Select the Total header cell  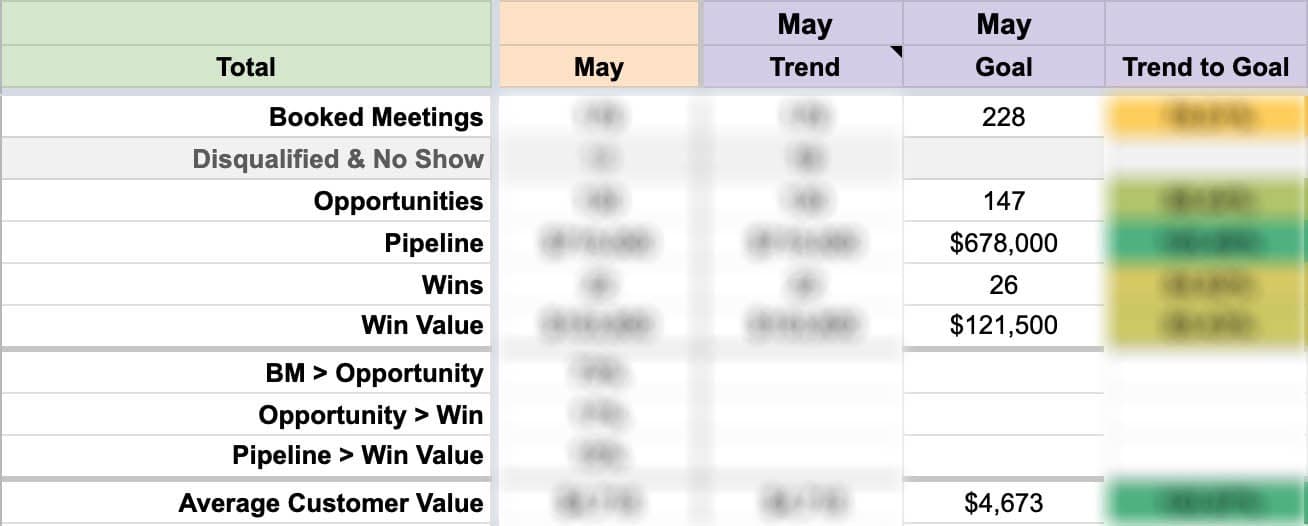(246, 67)
